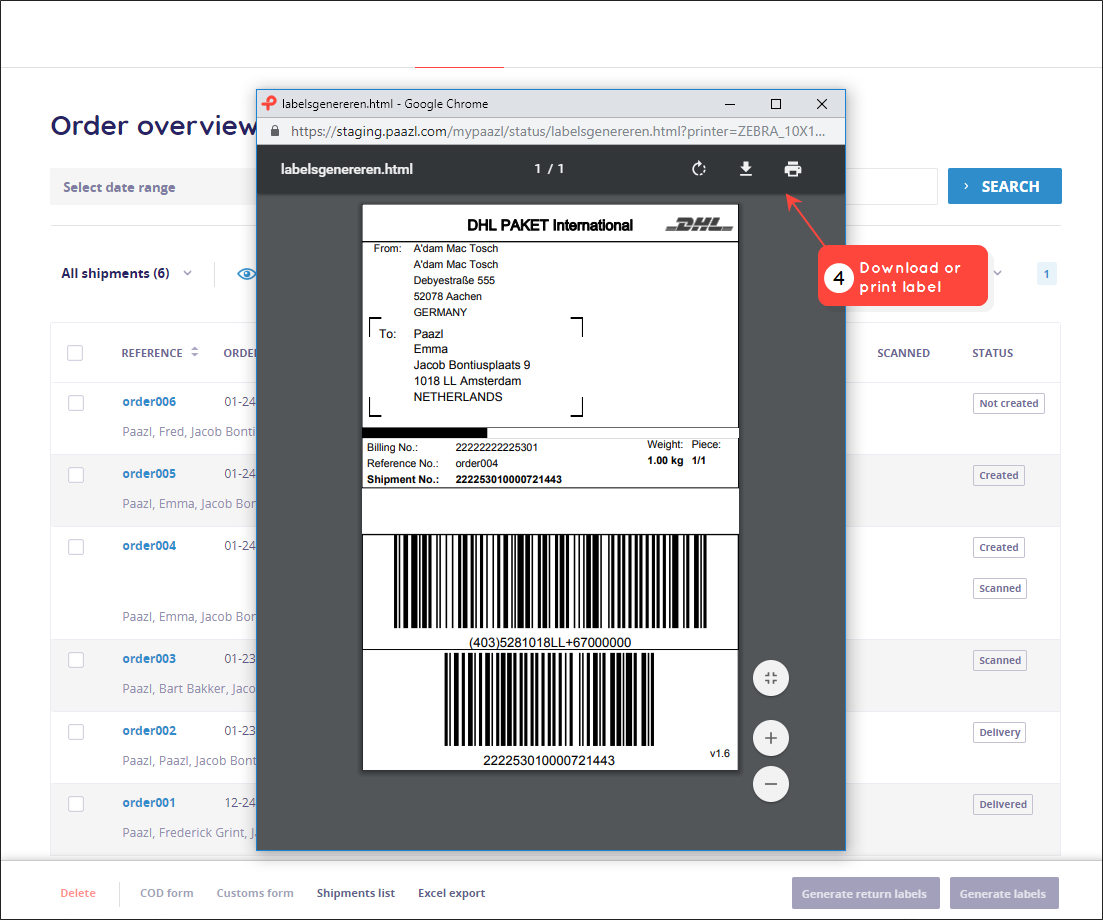Open the order006 reference link

(149, 402)
